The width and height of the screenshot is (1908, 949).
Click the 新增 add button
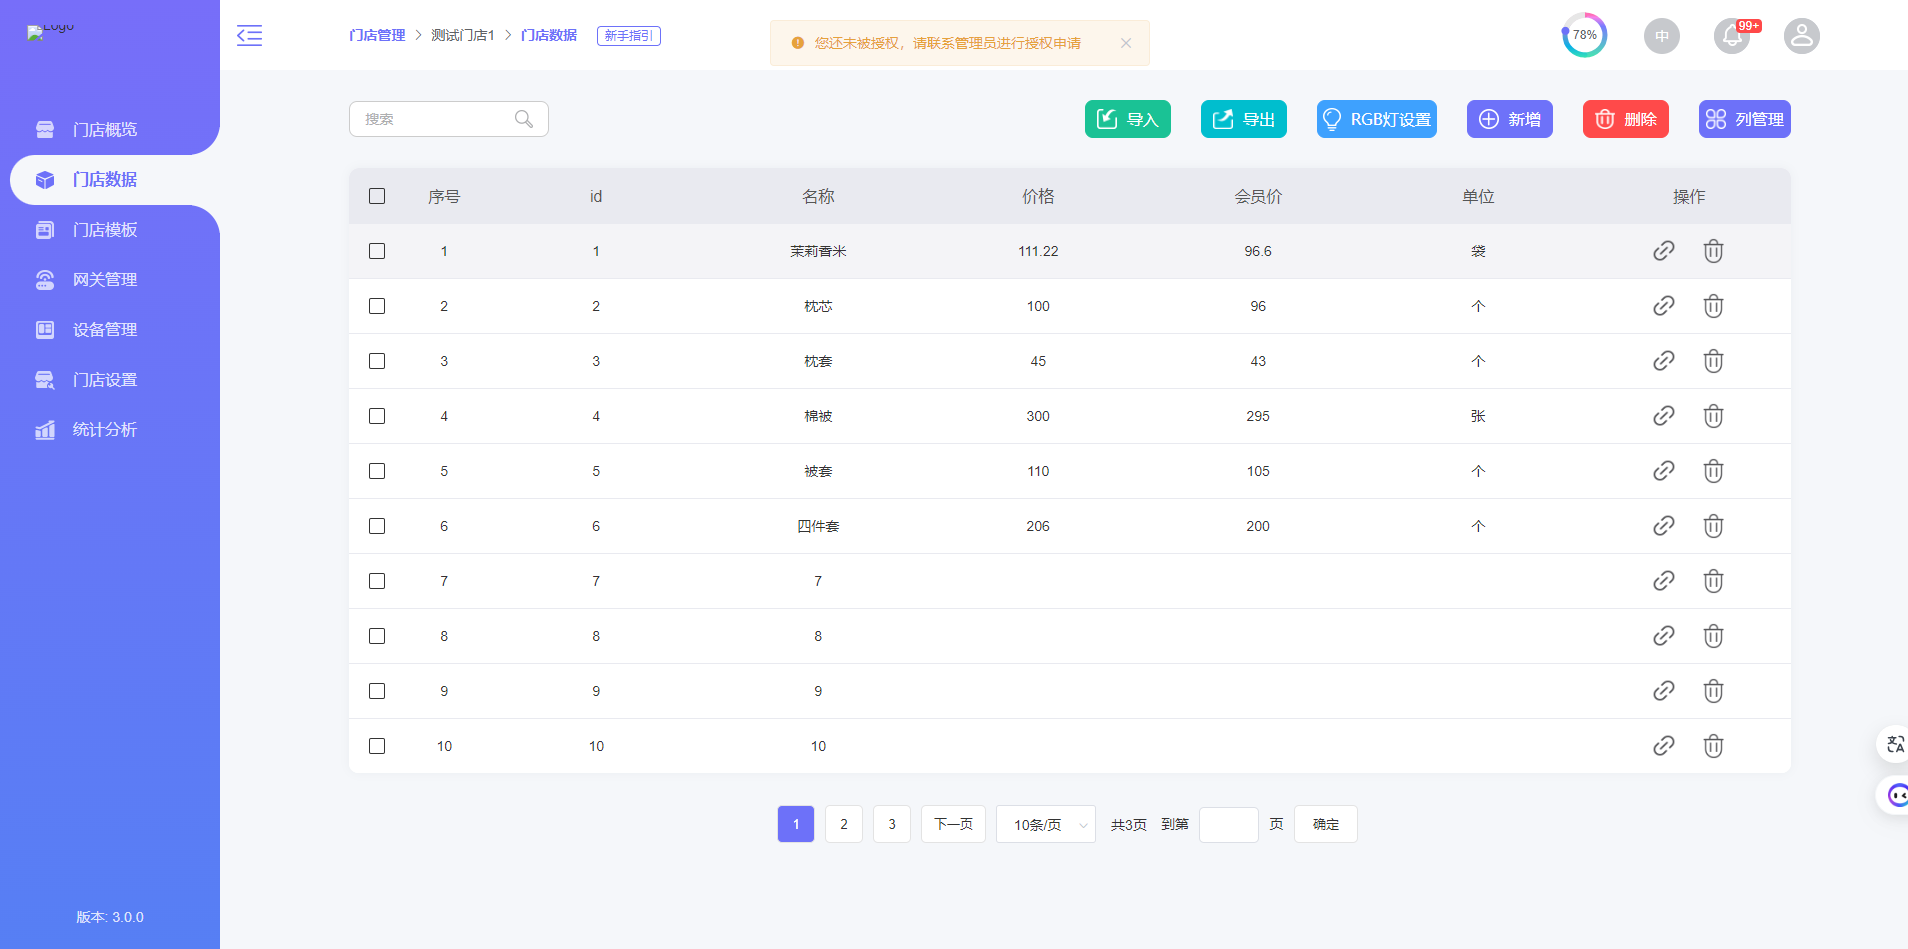(x=1510, y=119)
